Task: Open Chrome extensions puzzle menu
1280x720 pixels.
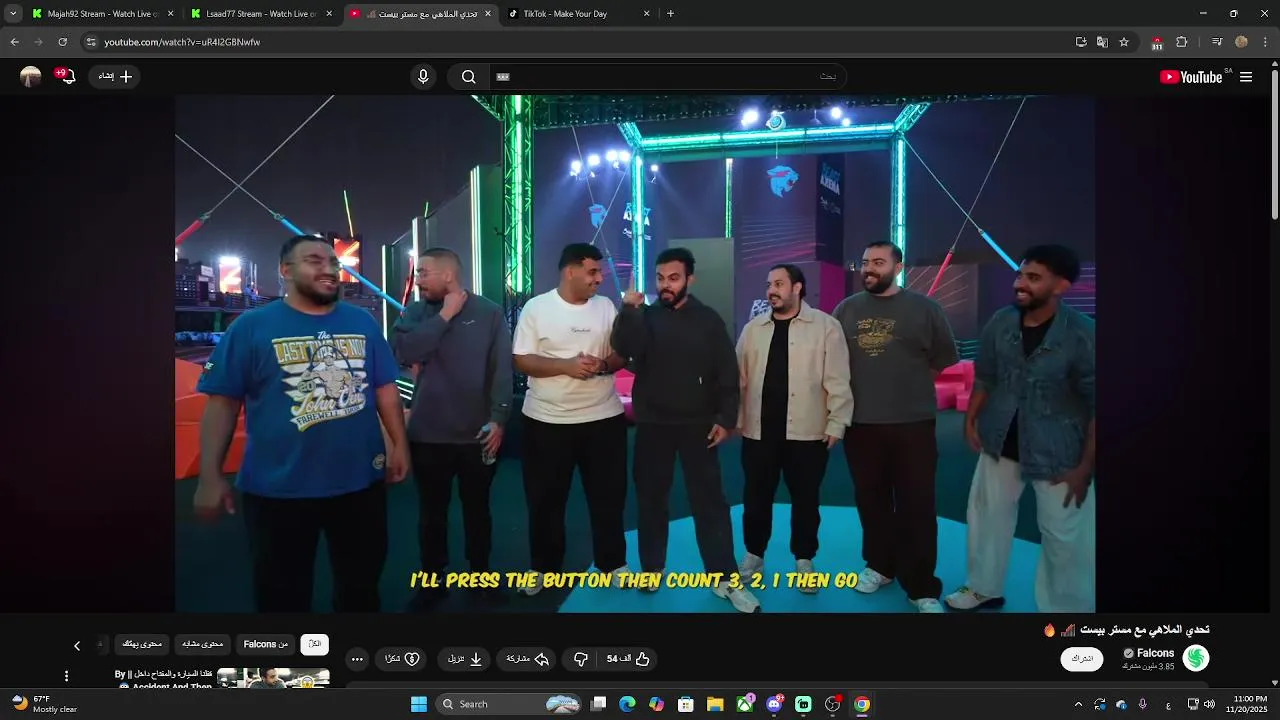Action: click(1182, 42)
